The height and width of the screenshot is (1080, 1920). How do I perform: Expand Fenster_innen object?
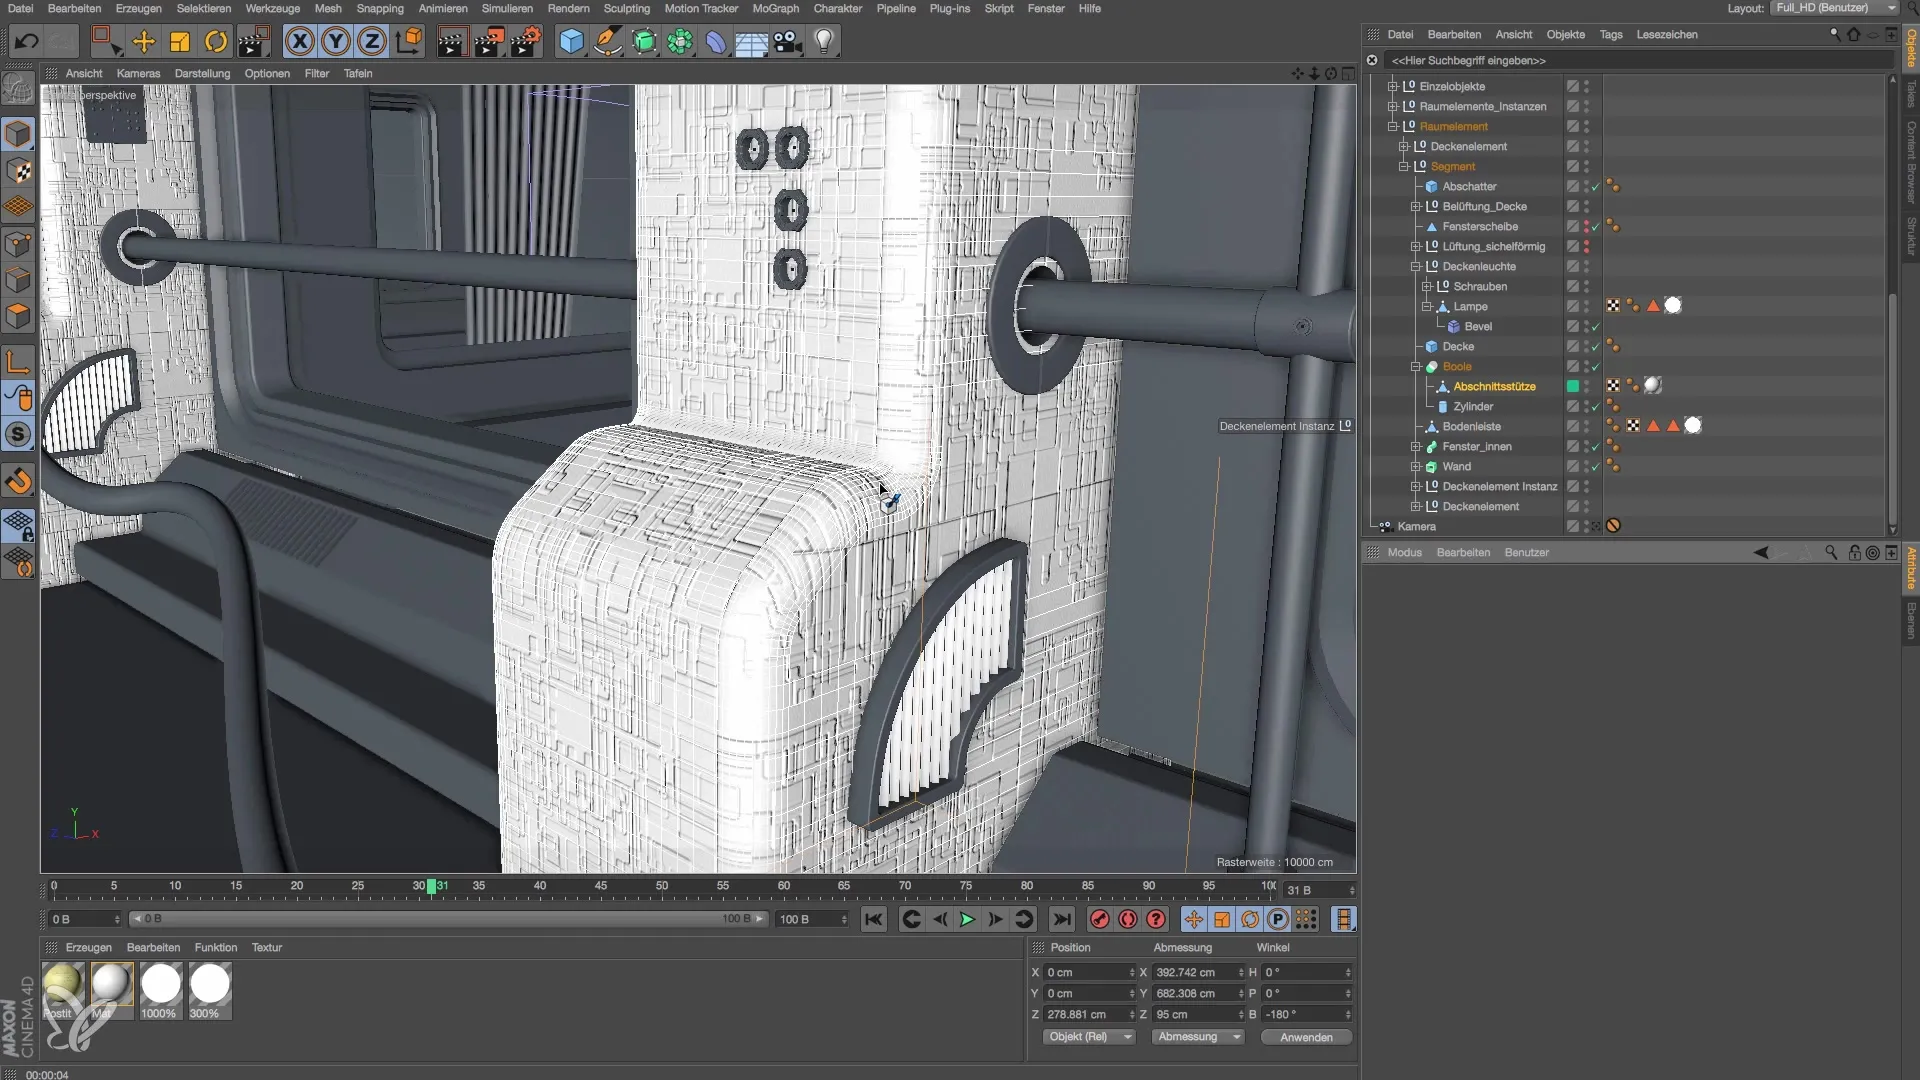click(1416, 447)
